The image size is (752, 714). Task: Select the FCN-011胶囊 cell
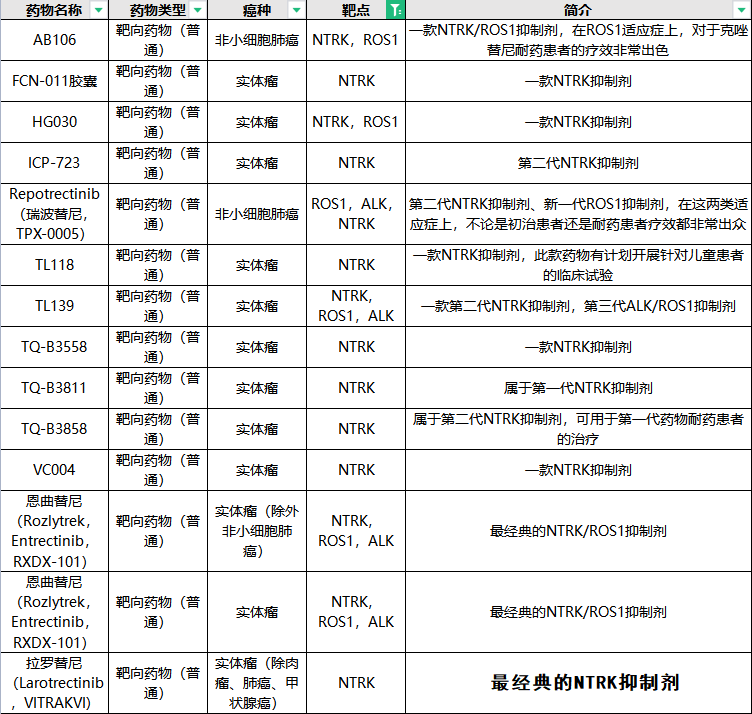tap(55, 81)
